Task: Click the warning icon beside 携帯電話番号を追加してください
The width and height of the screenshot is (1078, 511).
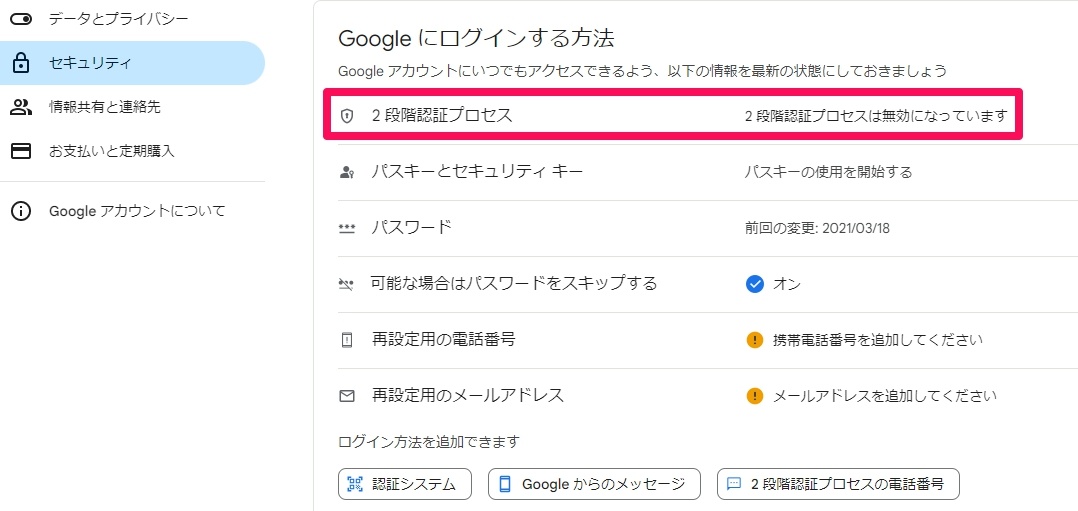Action: click(755, 340)
